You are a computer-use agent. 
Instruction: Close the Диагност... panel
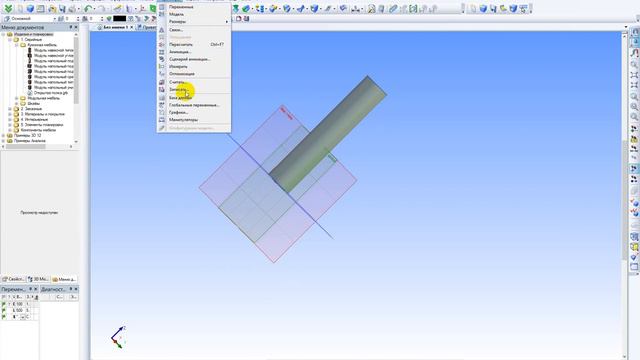(76, 289)
